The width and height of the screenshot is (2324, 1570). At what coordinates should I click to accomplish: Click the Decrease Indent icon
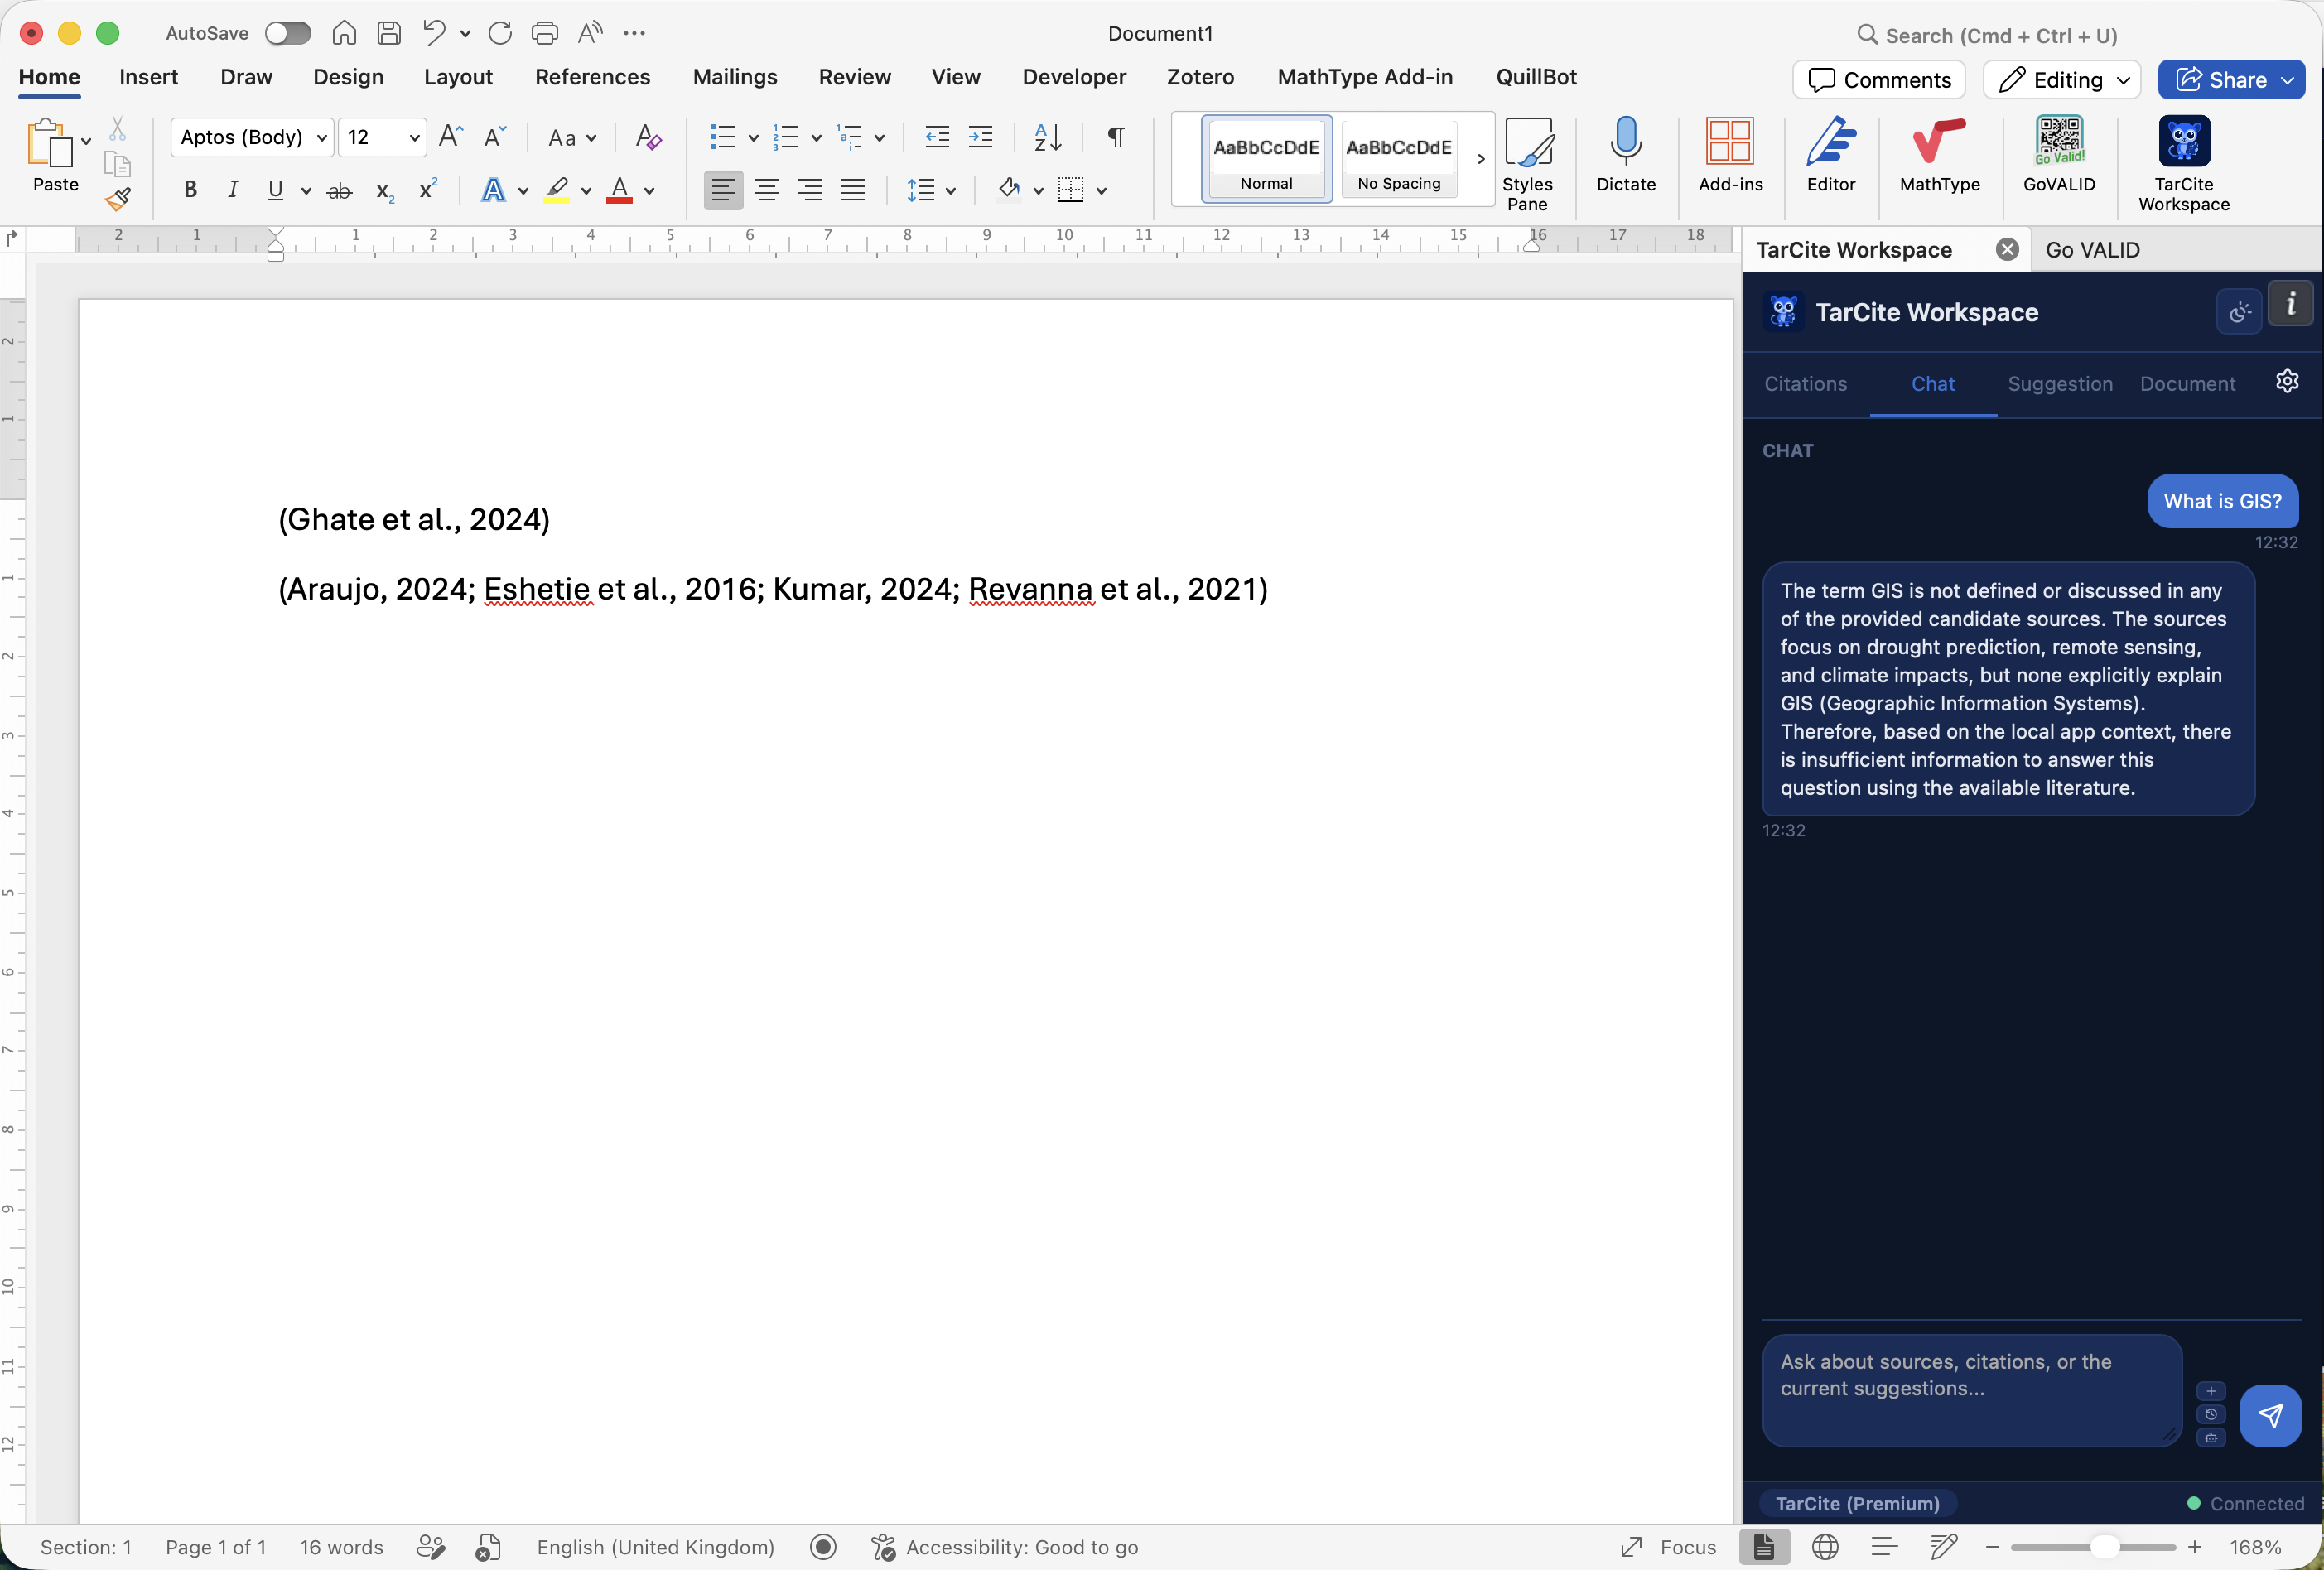(937, 137)
